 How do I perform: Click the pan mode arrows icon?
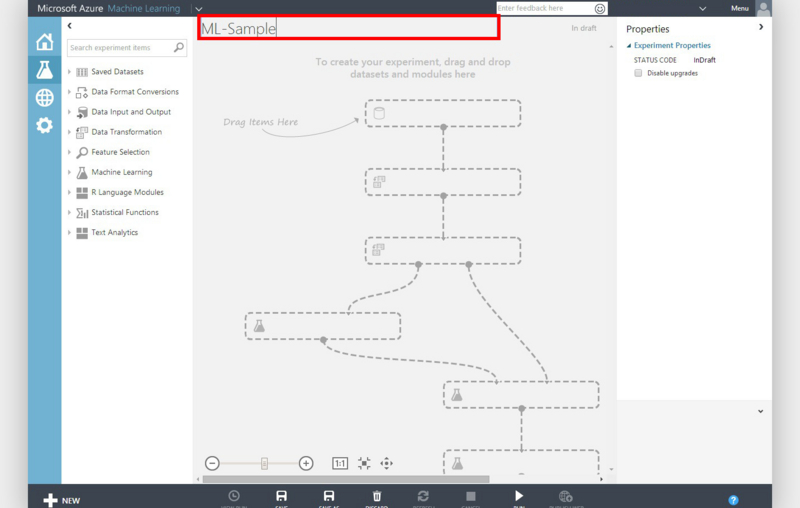pyautogui.click(x=386, y=463)
